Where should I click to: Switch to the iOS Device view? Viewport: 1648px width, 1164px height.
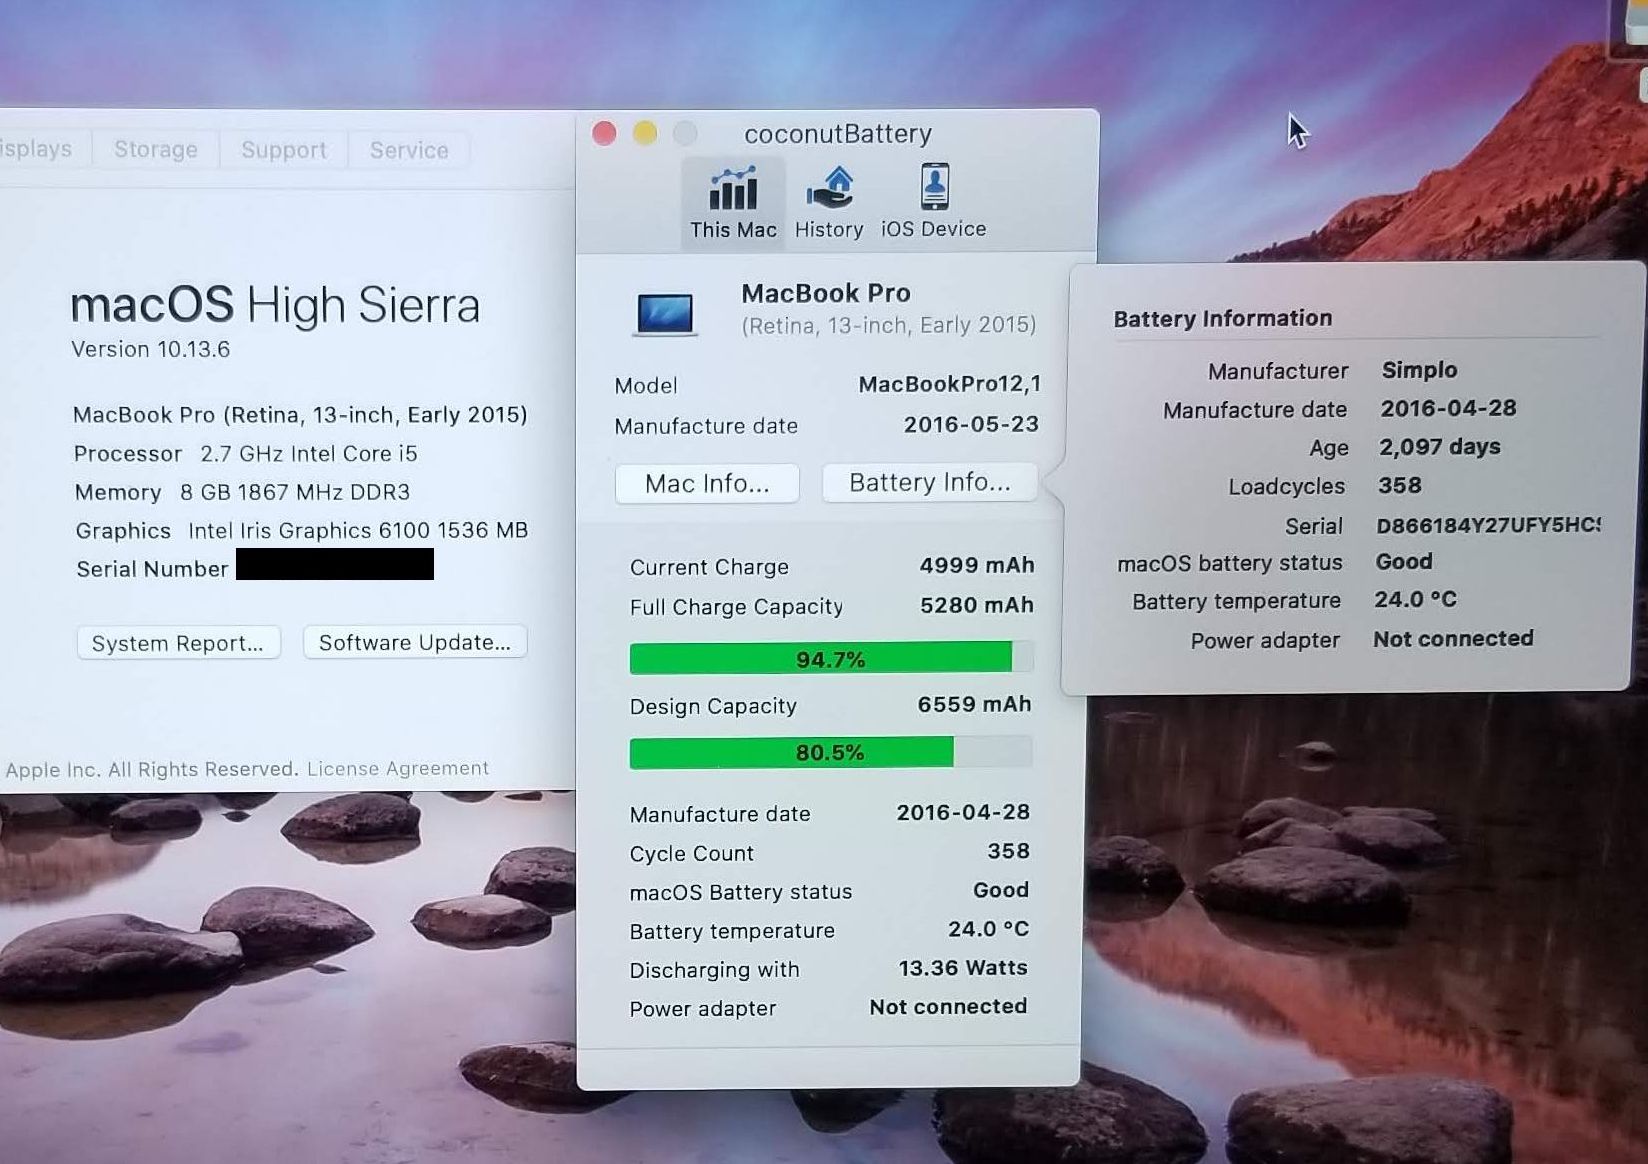[x=933, y=203]
